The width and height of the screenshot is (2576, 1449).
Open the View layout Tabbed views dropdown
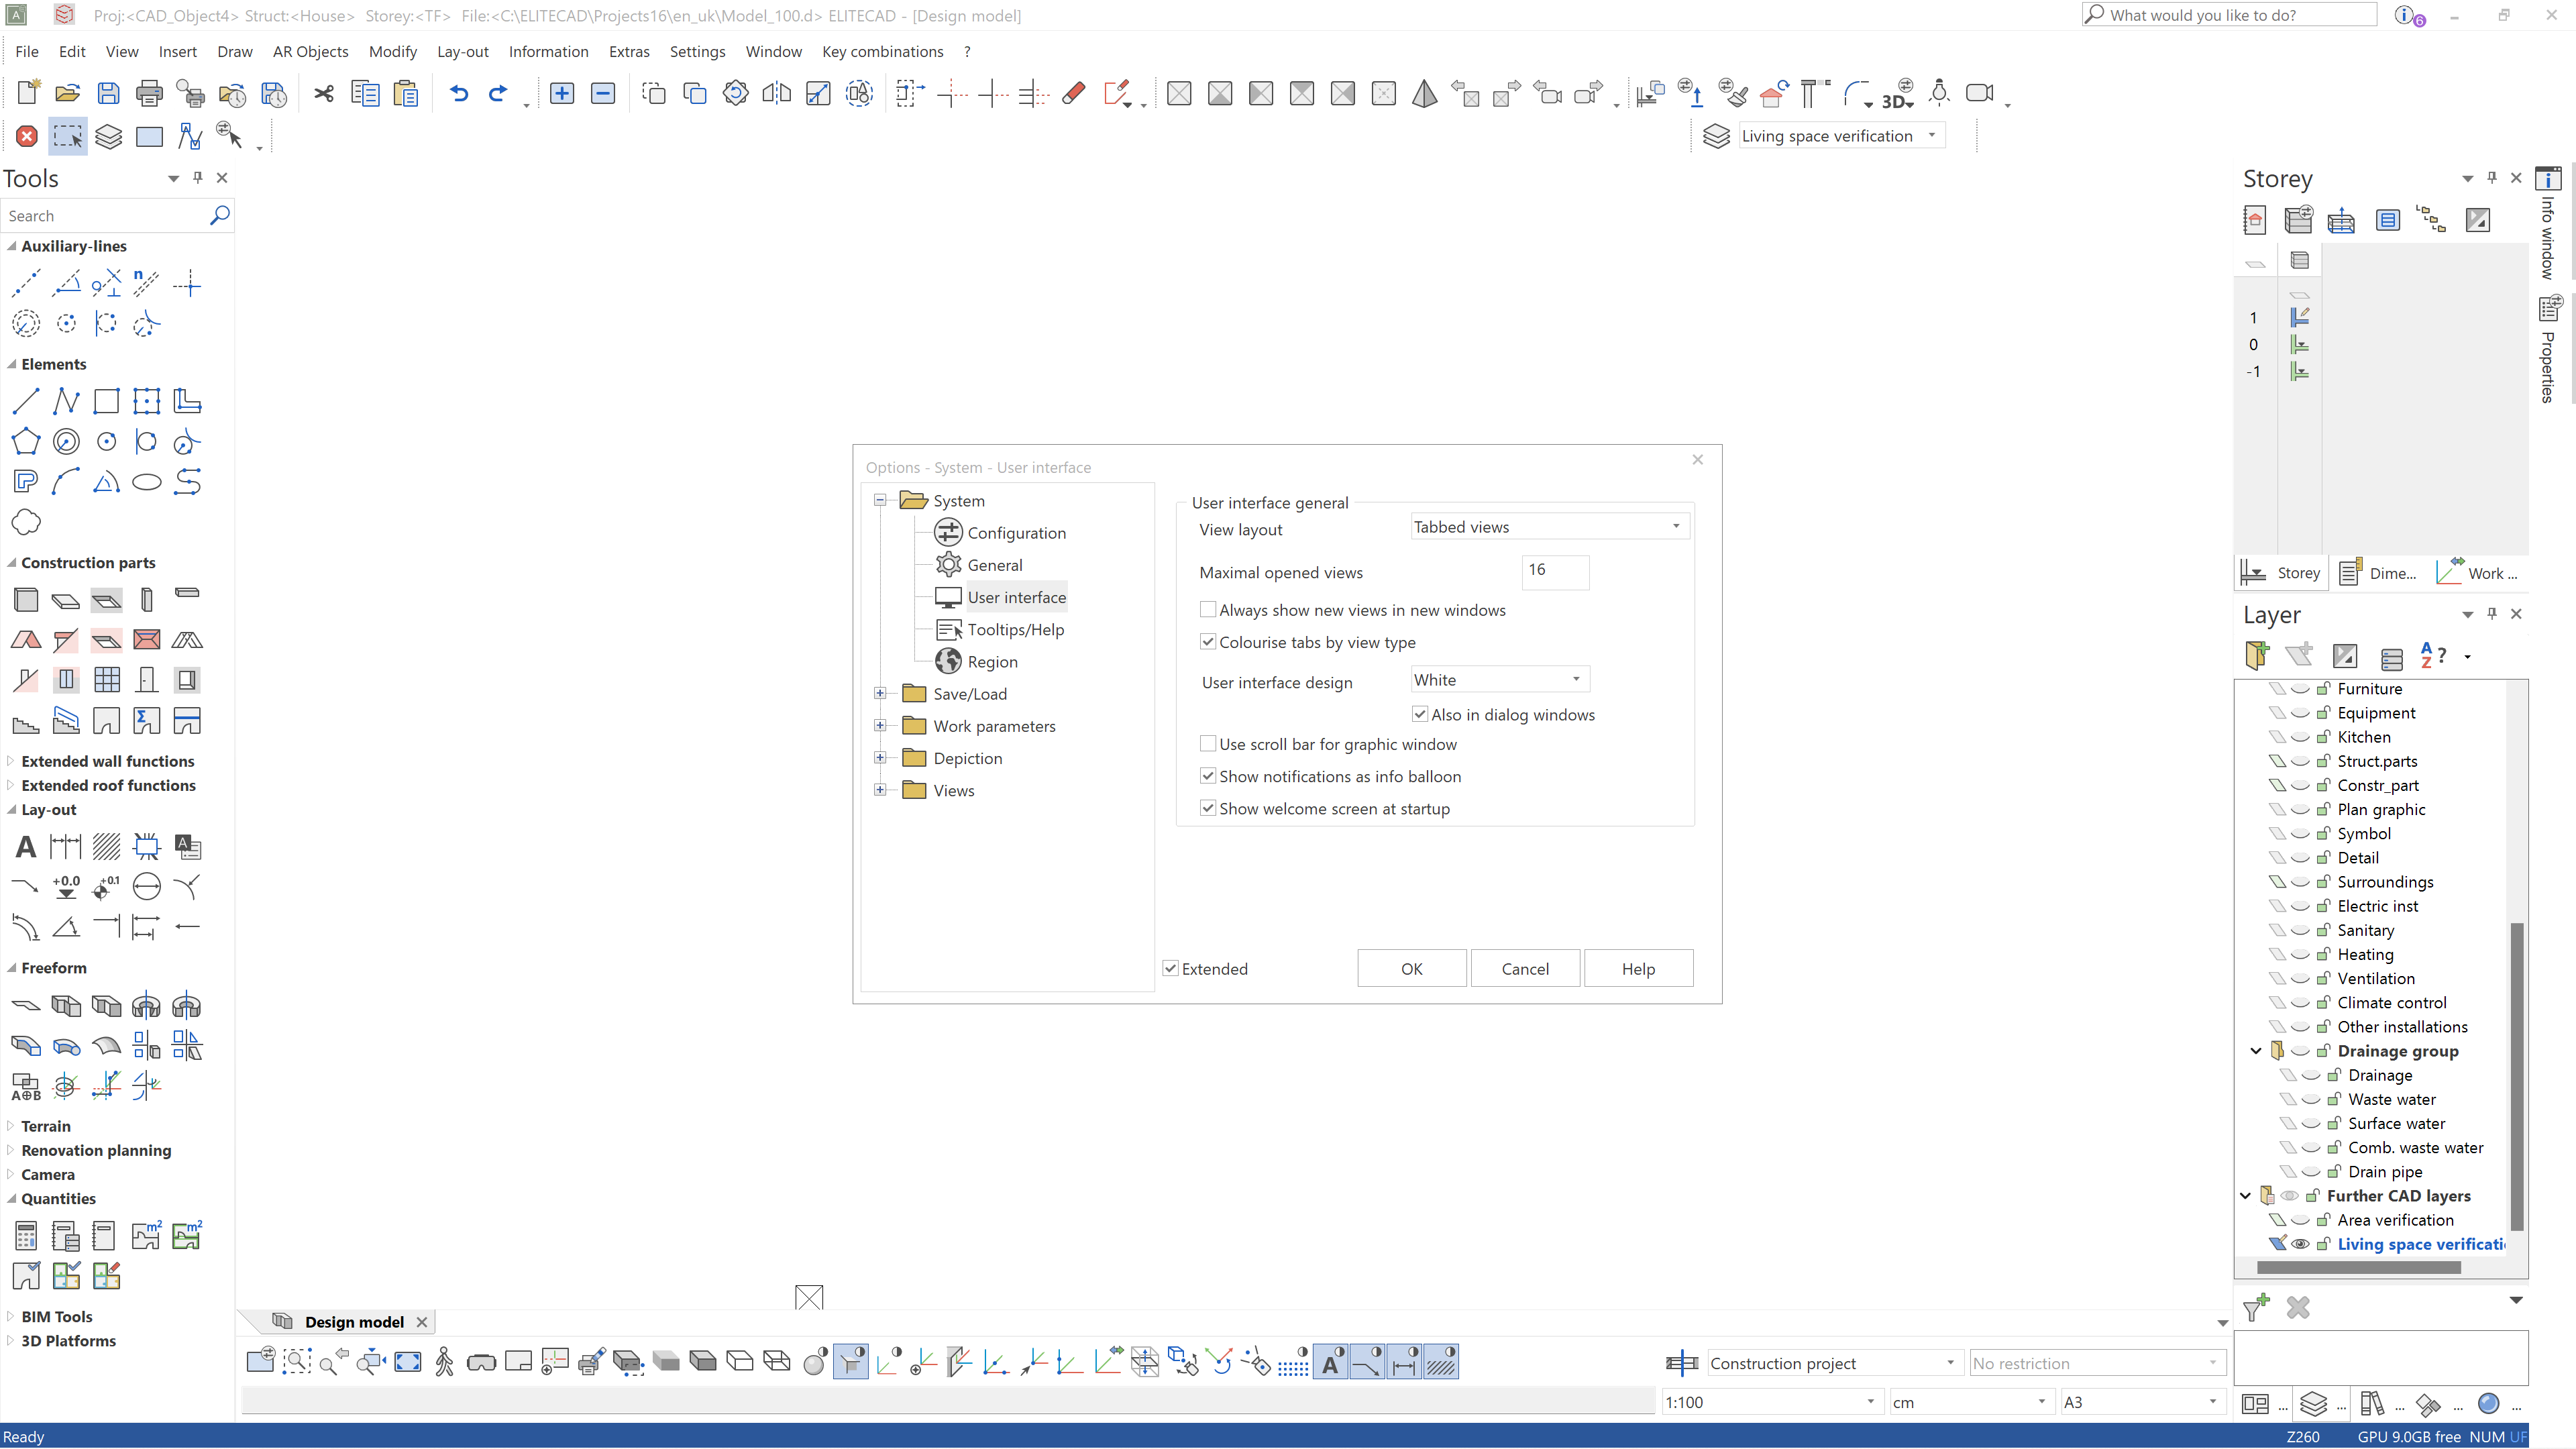click(1675, 525)
